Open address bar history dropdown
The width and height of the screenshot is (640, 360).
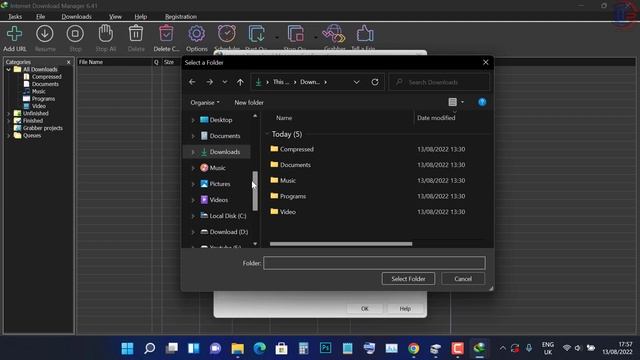tap(356, 82)
